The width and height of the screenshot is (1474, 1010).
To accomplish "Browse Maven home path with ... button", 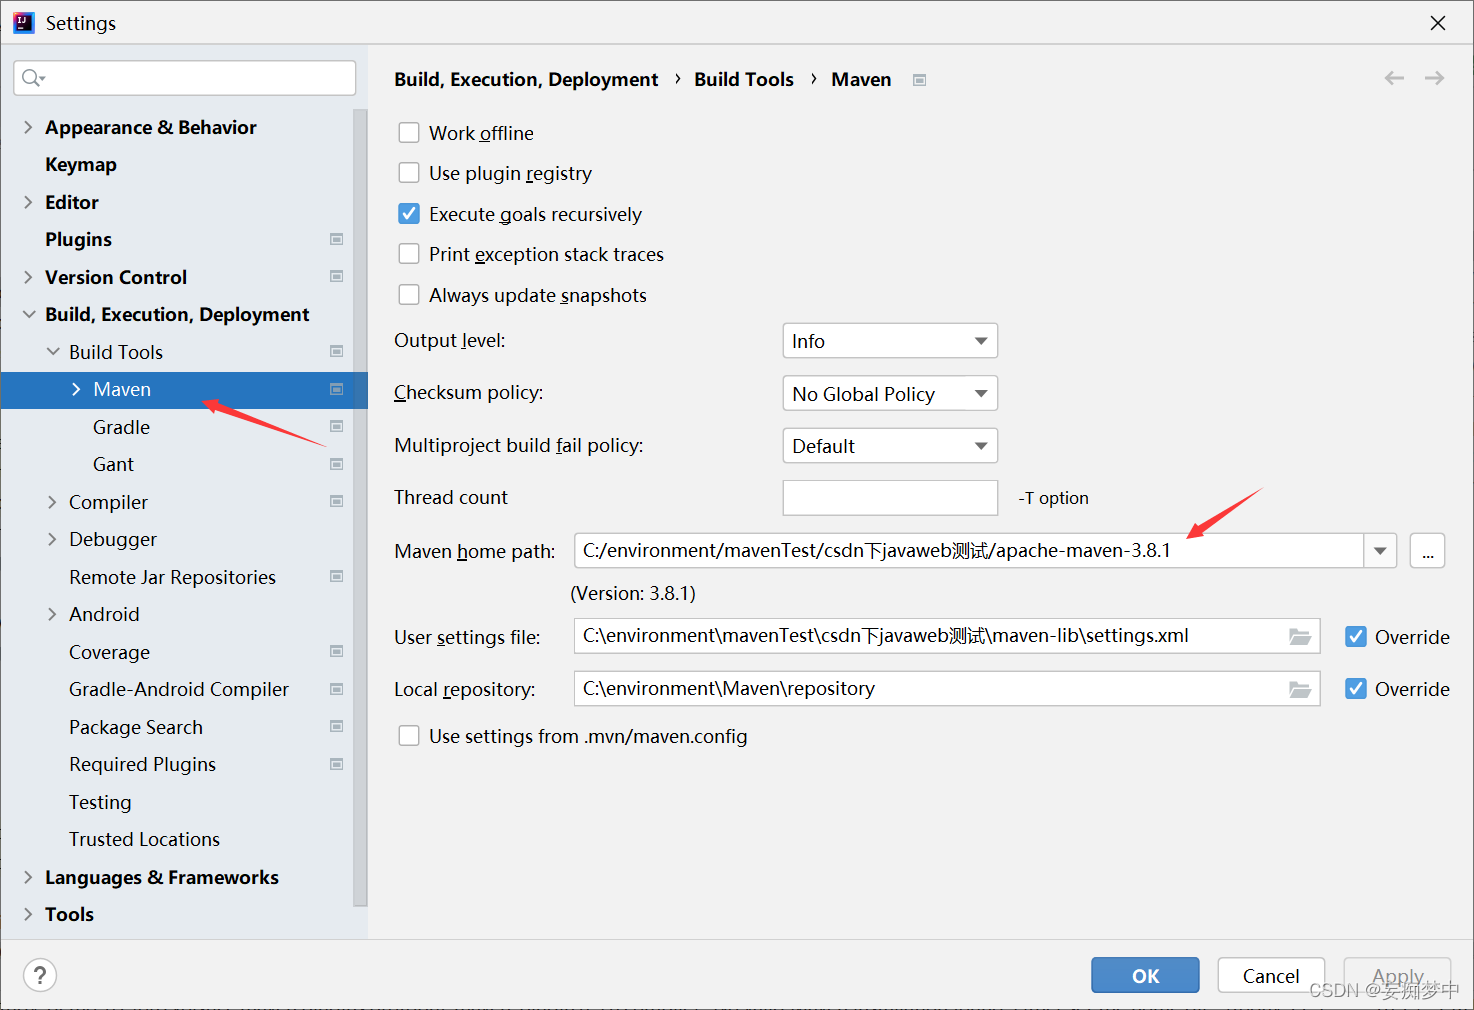I will pos(1427,551).
